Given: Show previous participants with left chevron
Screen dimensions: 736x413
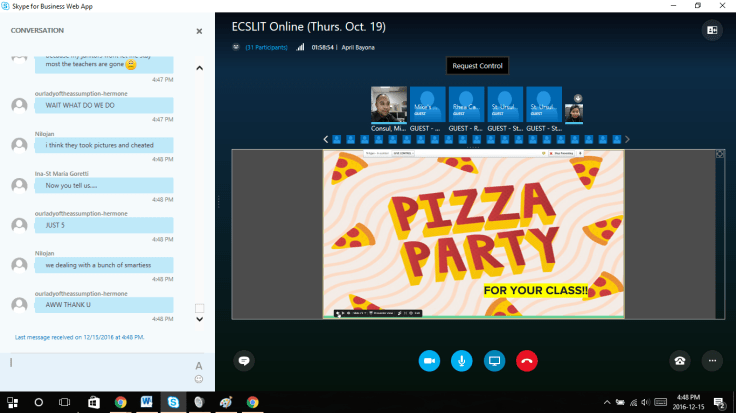Looking at the screenshot, I should coord(325,140).
